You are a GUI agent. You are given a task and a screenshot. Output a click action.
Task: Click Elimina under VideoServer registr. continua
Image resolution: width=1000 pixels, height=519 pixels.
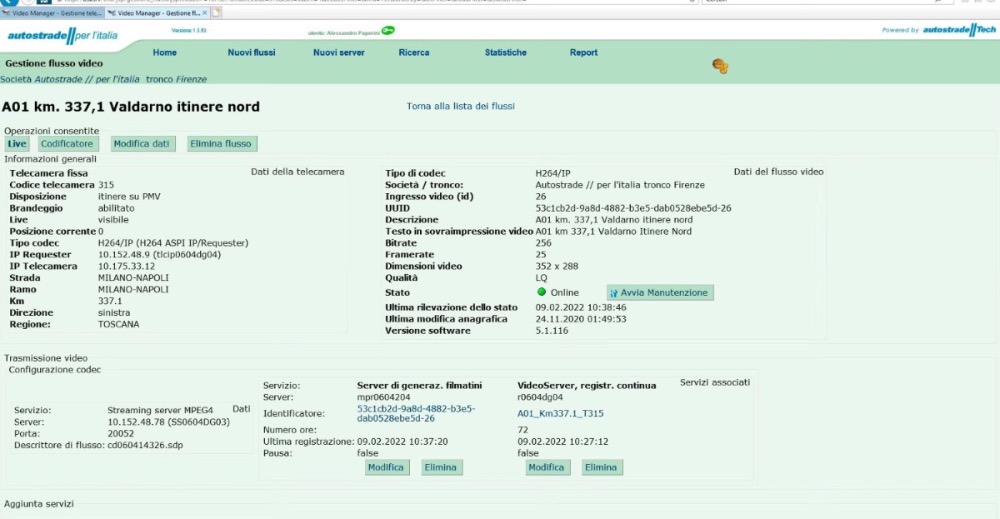click(601, 467)
